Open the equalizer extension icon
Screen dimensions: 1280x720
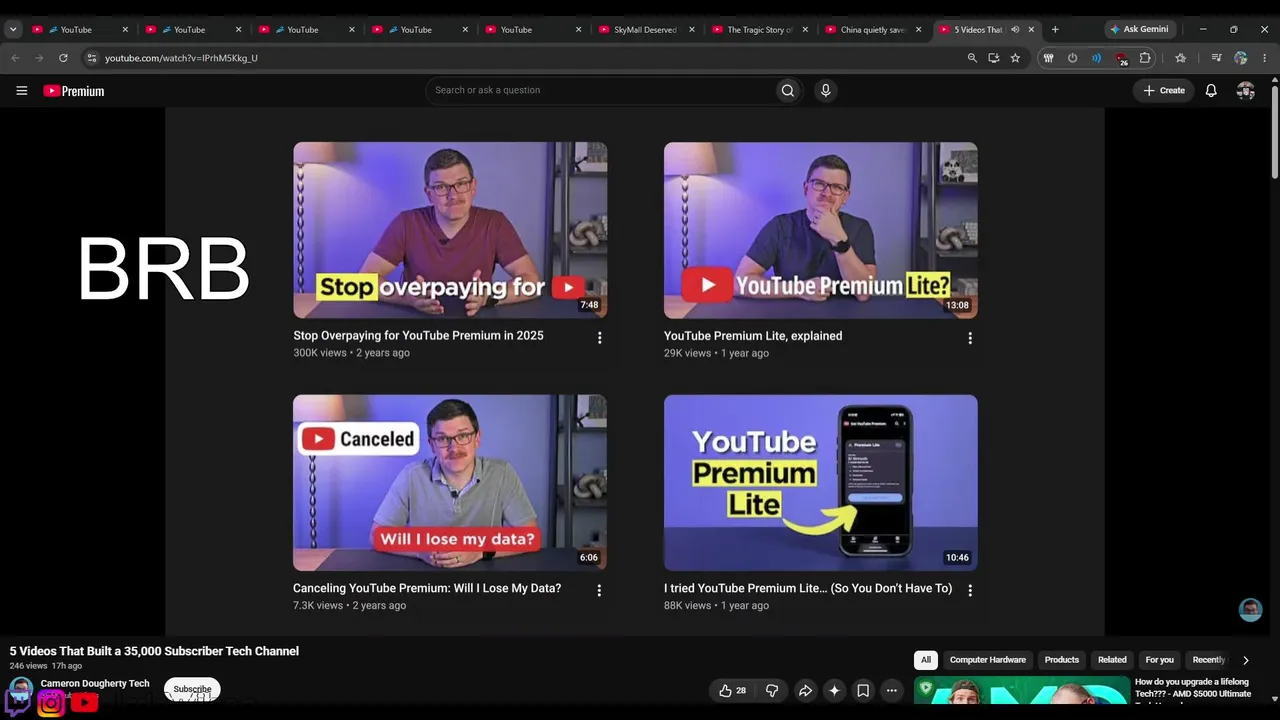click(x=1048, y=58)
